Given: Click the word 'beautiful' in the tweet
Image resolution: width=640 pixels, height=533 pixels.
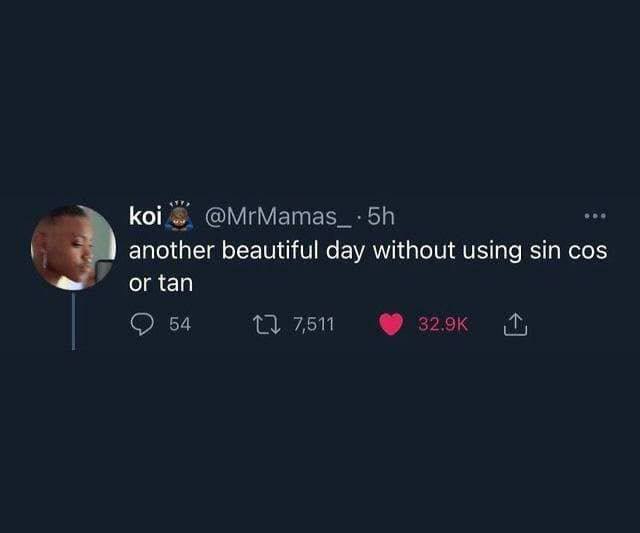Looking at the screenshot, I should 270,250.
